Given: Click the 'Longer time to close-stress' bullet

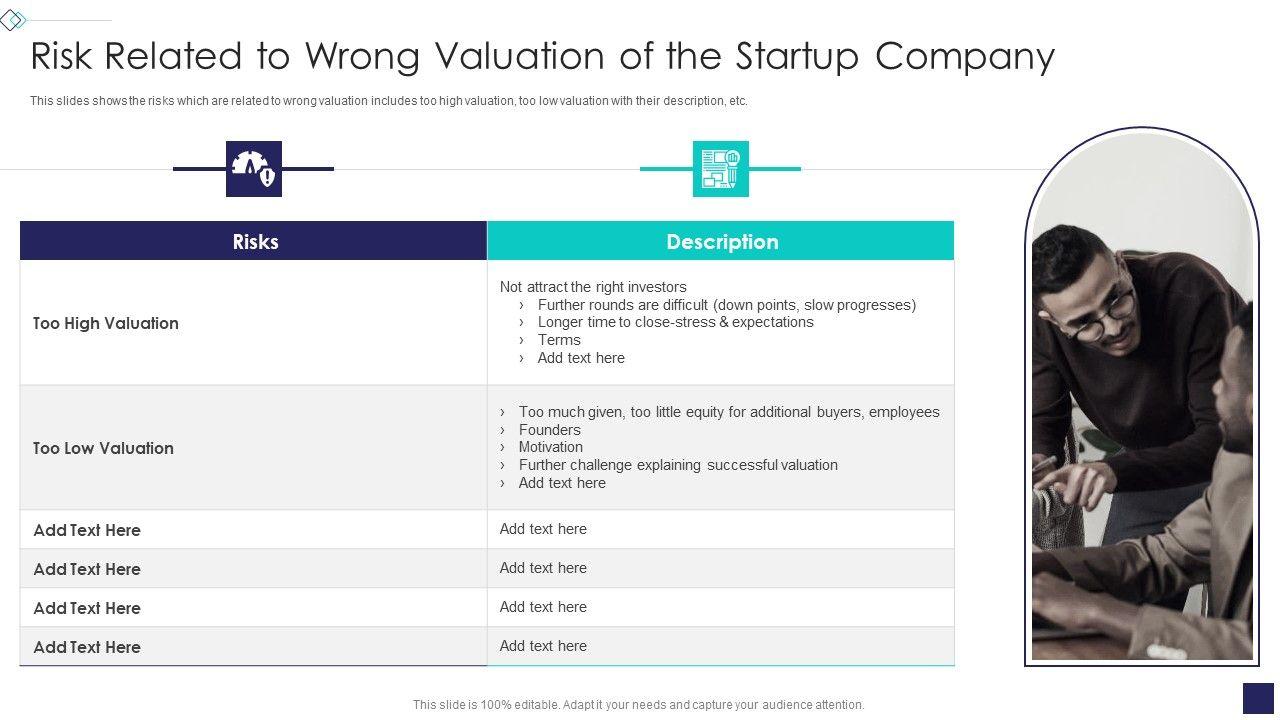Looking at the screenshot, I should [675, 322].
